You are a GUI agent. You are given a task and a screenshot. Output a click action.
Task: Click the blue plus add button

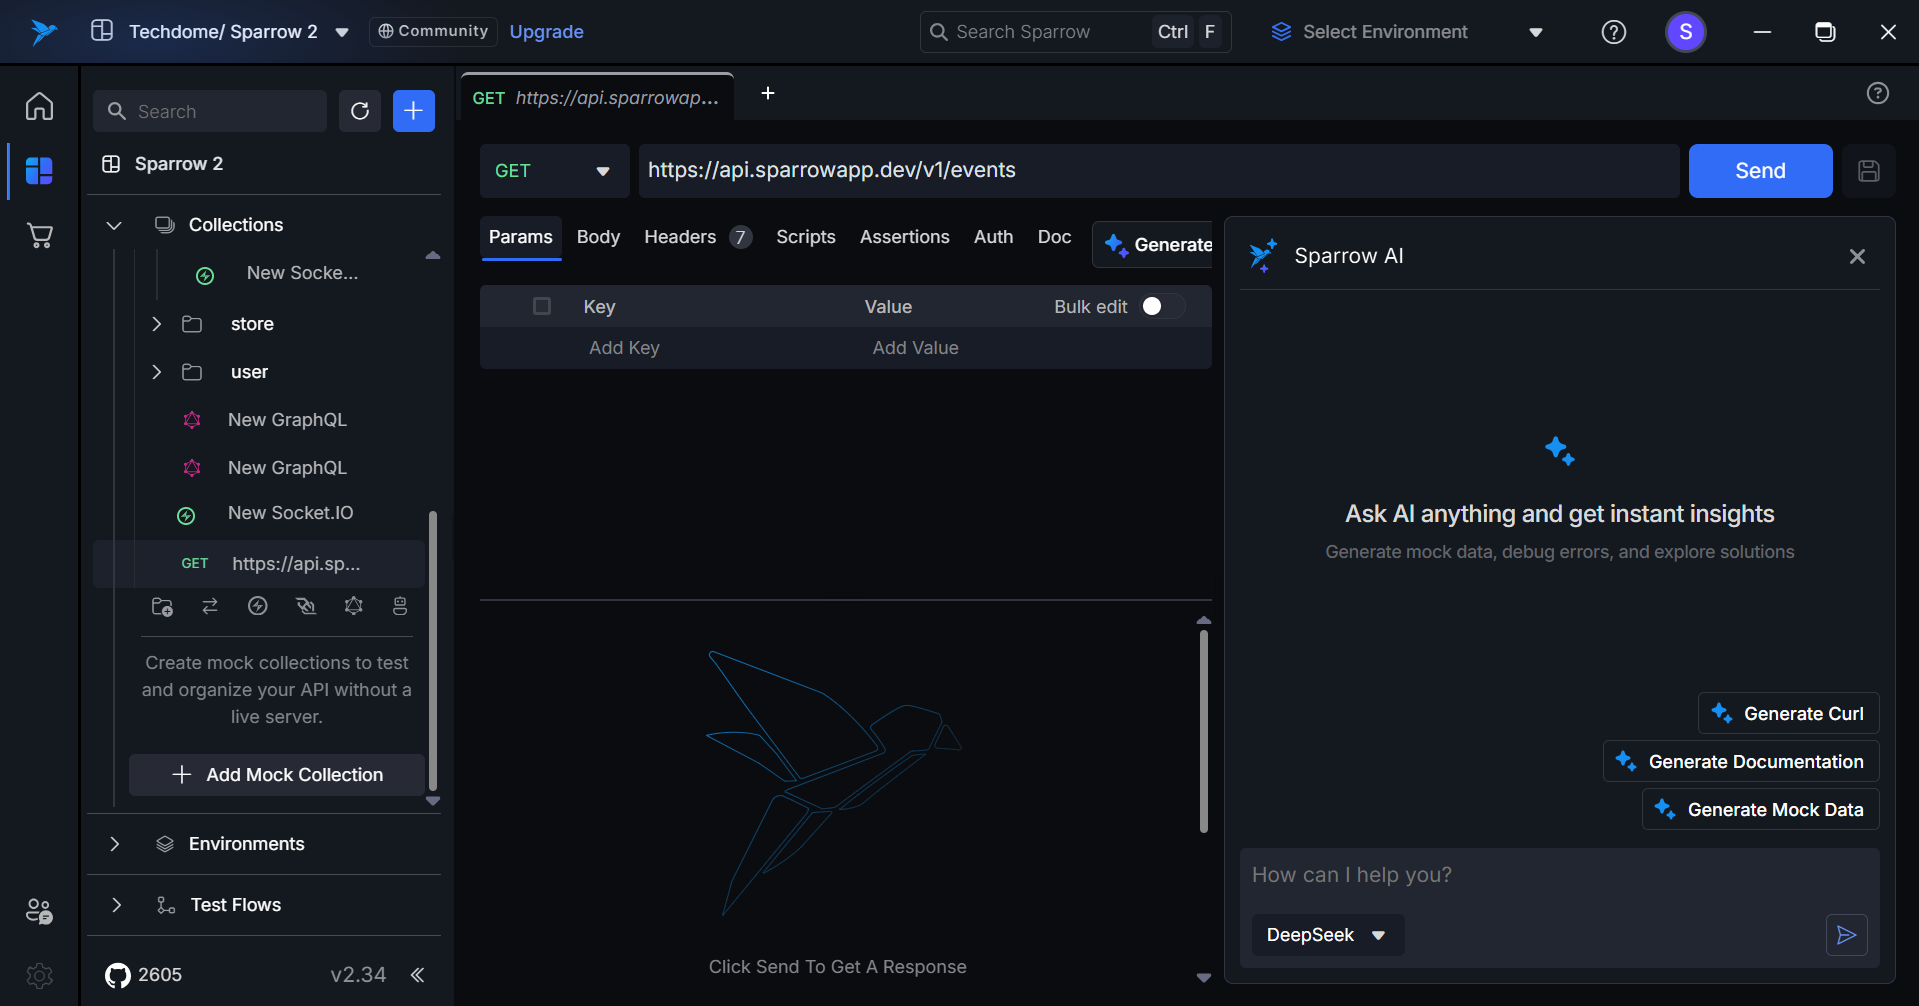(x=413, y=111)
